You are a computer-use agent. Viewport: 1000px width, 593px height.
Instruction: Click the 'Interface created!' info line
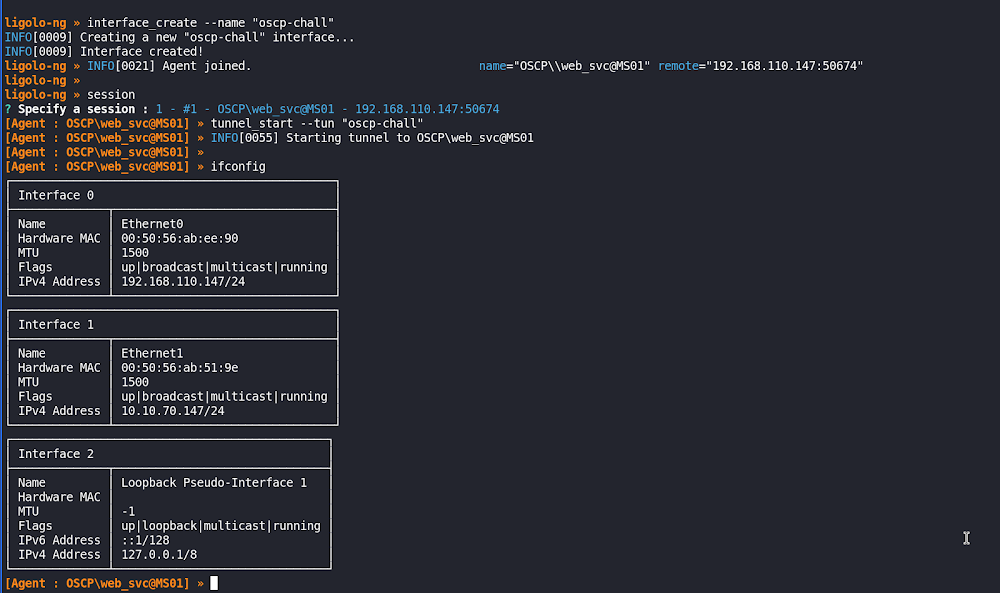tap(141, 51)
